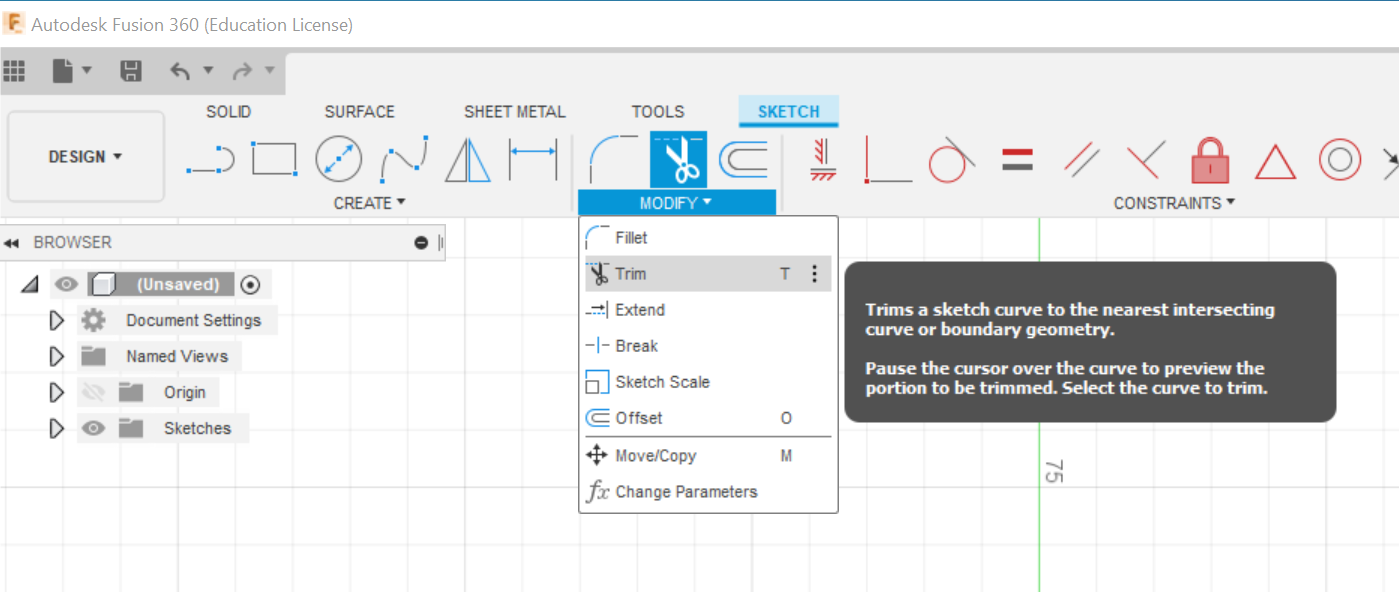This screenshot has width=1399, height=592.
Task: Apply the Equal constraint icon
Action: click(1017, 159)
